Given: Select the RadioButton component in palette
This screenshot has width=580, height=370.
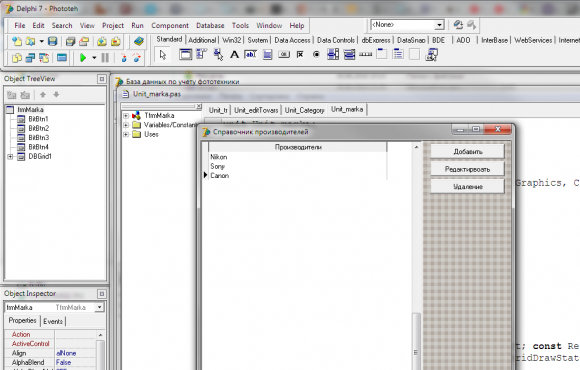Looking at the screenshot, I should click(316, 55).
